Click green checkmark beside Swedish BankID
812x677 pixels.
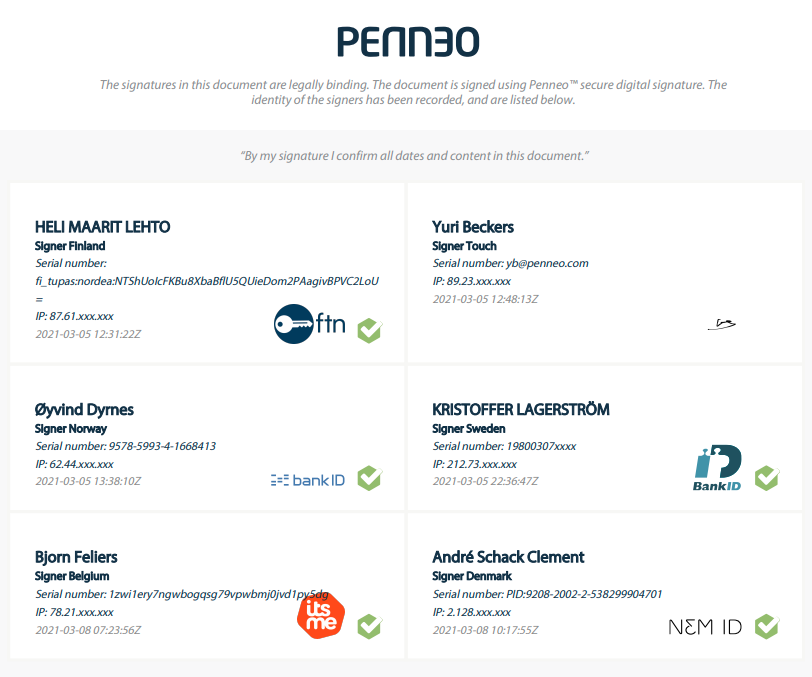point(767,478)
